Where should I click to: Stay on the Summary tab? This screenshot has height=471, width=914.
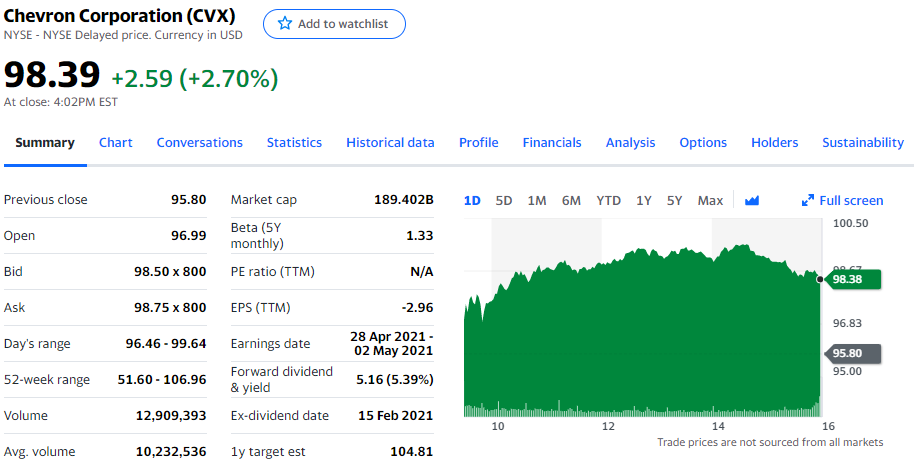point(45,143)
